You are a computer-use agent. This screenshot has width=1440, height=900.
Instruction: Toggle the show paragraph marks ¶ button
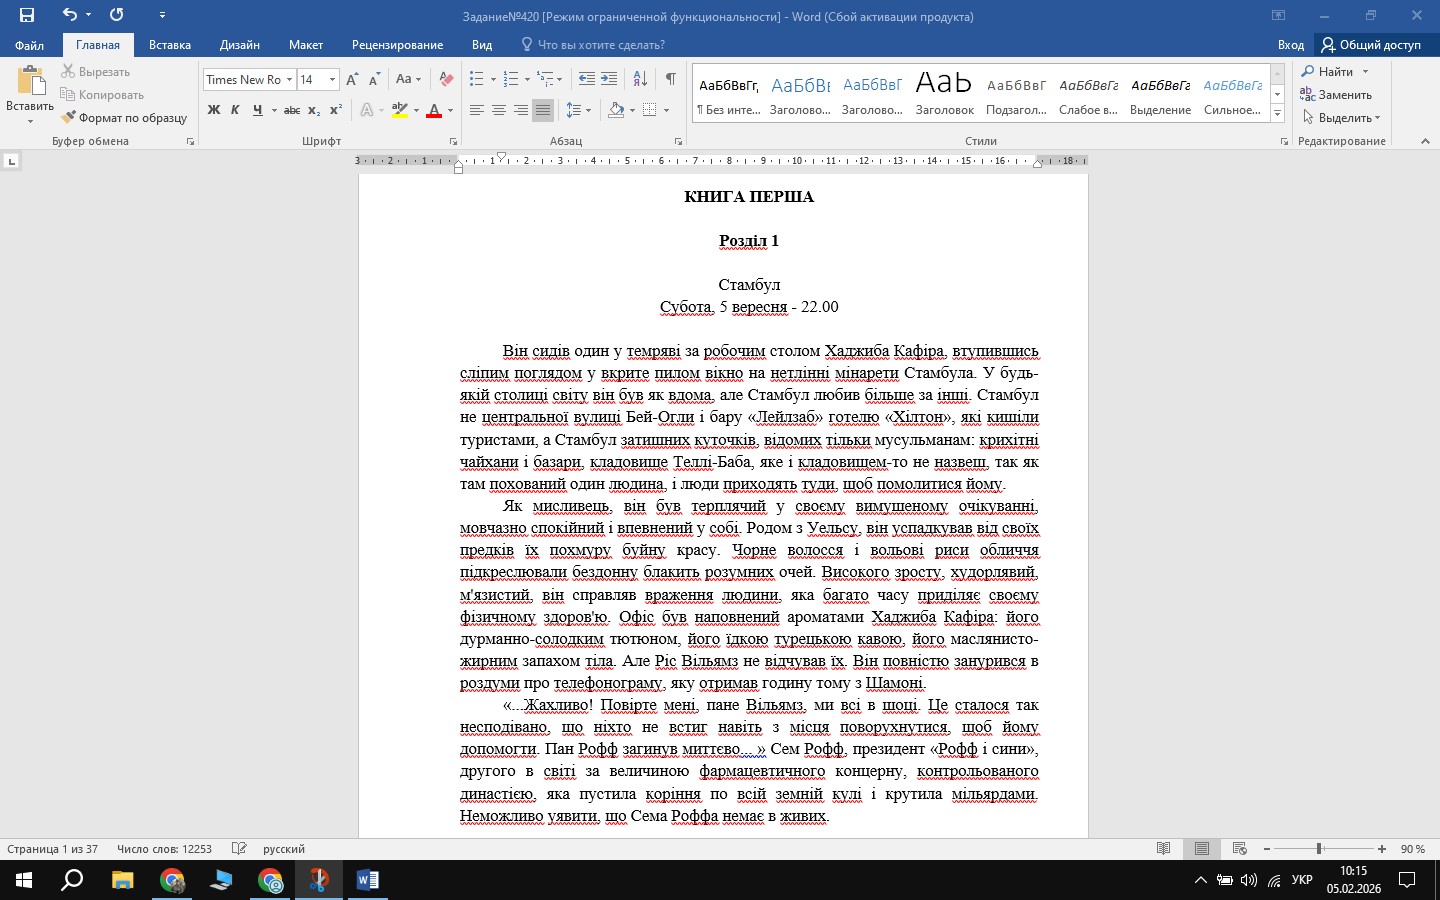(x=671, y=79)
